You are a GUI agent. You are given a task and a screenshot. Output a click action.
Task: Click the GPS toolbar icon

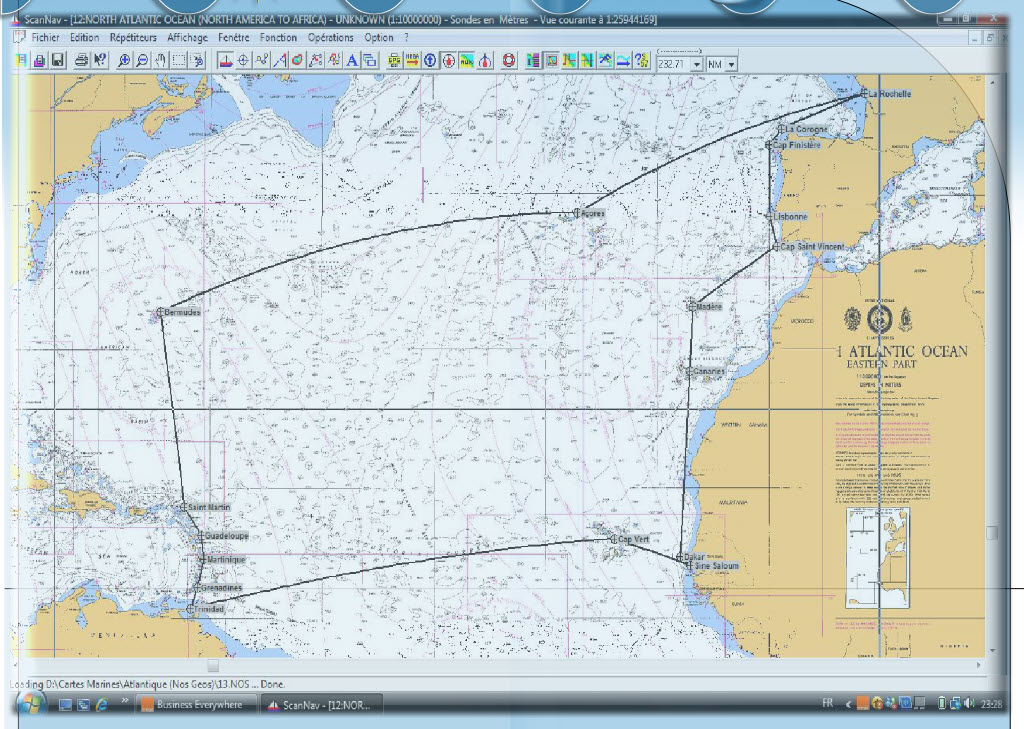click(394, 60)
